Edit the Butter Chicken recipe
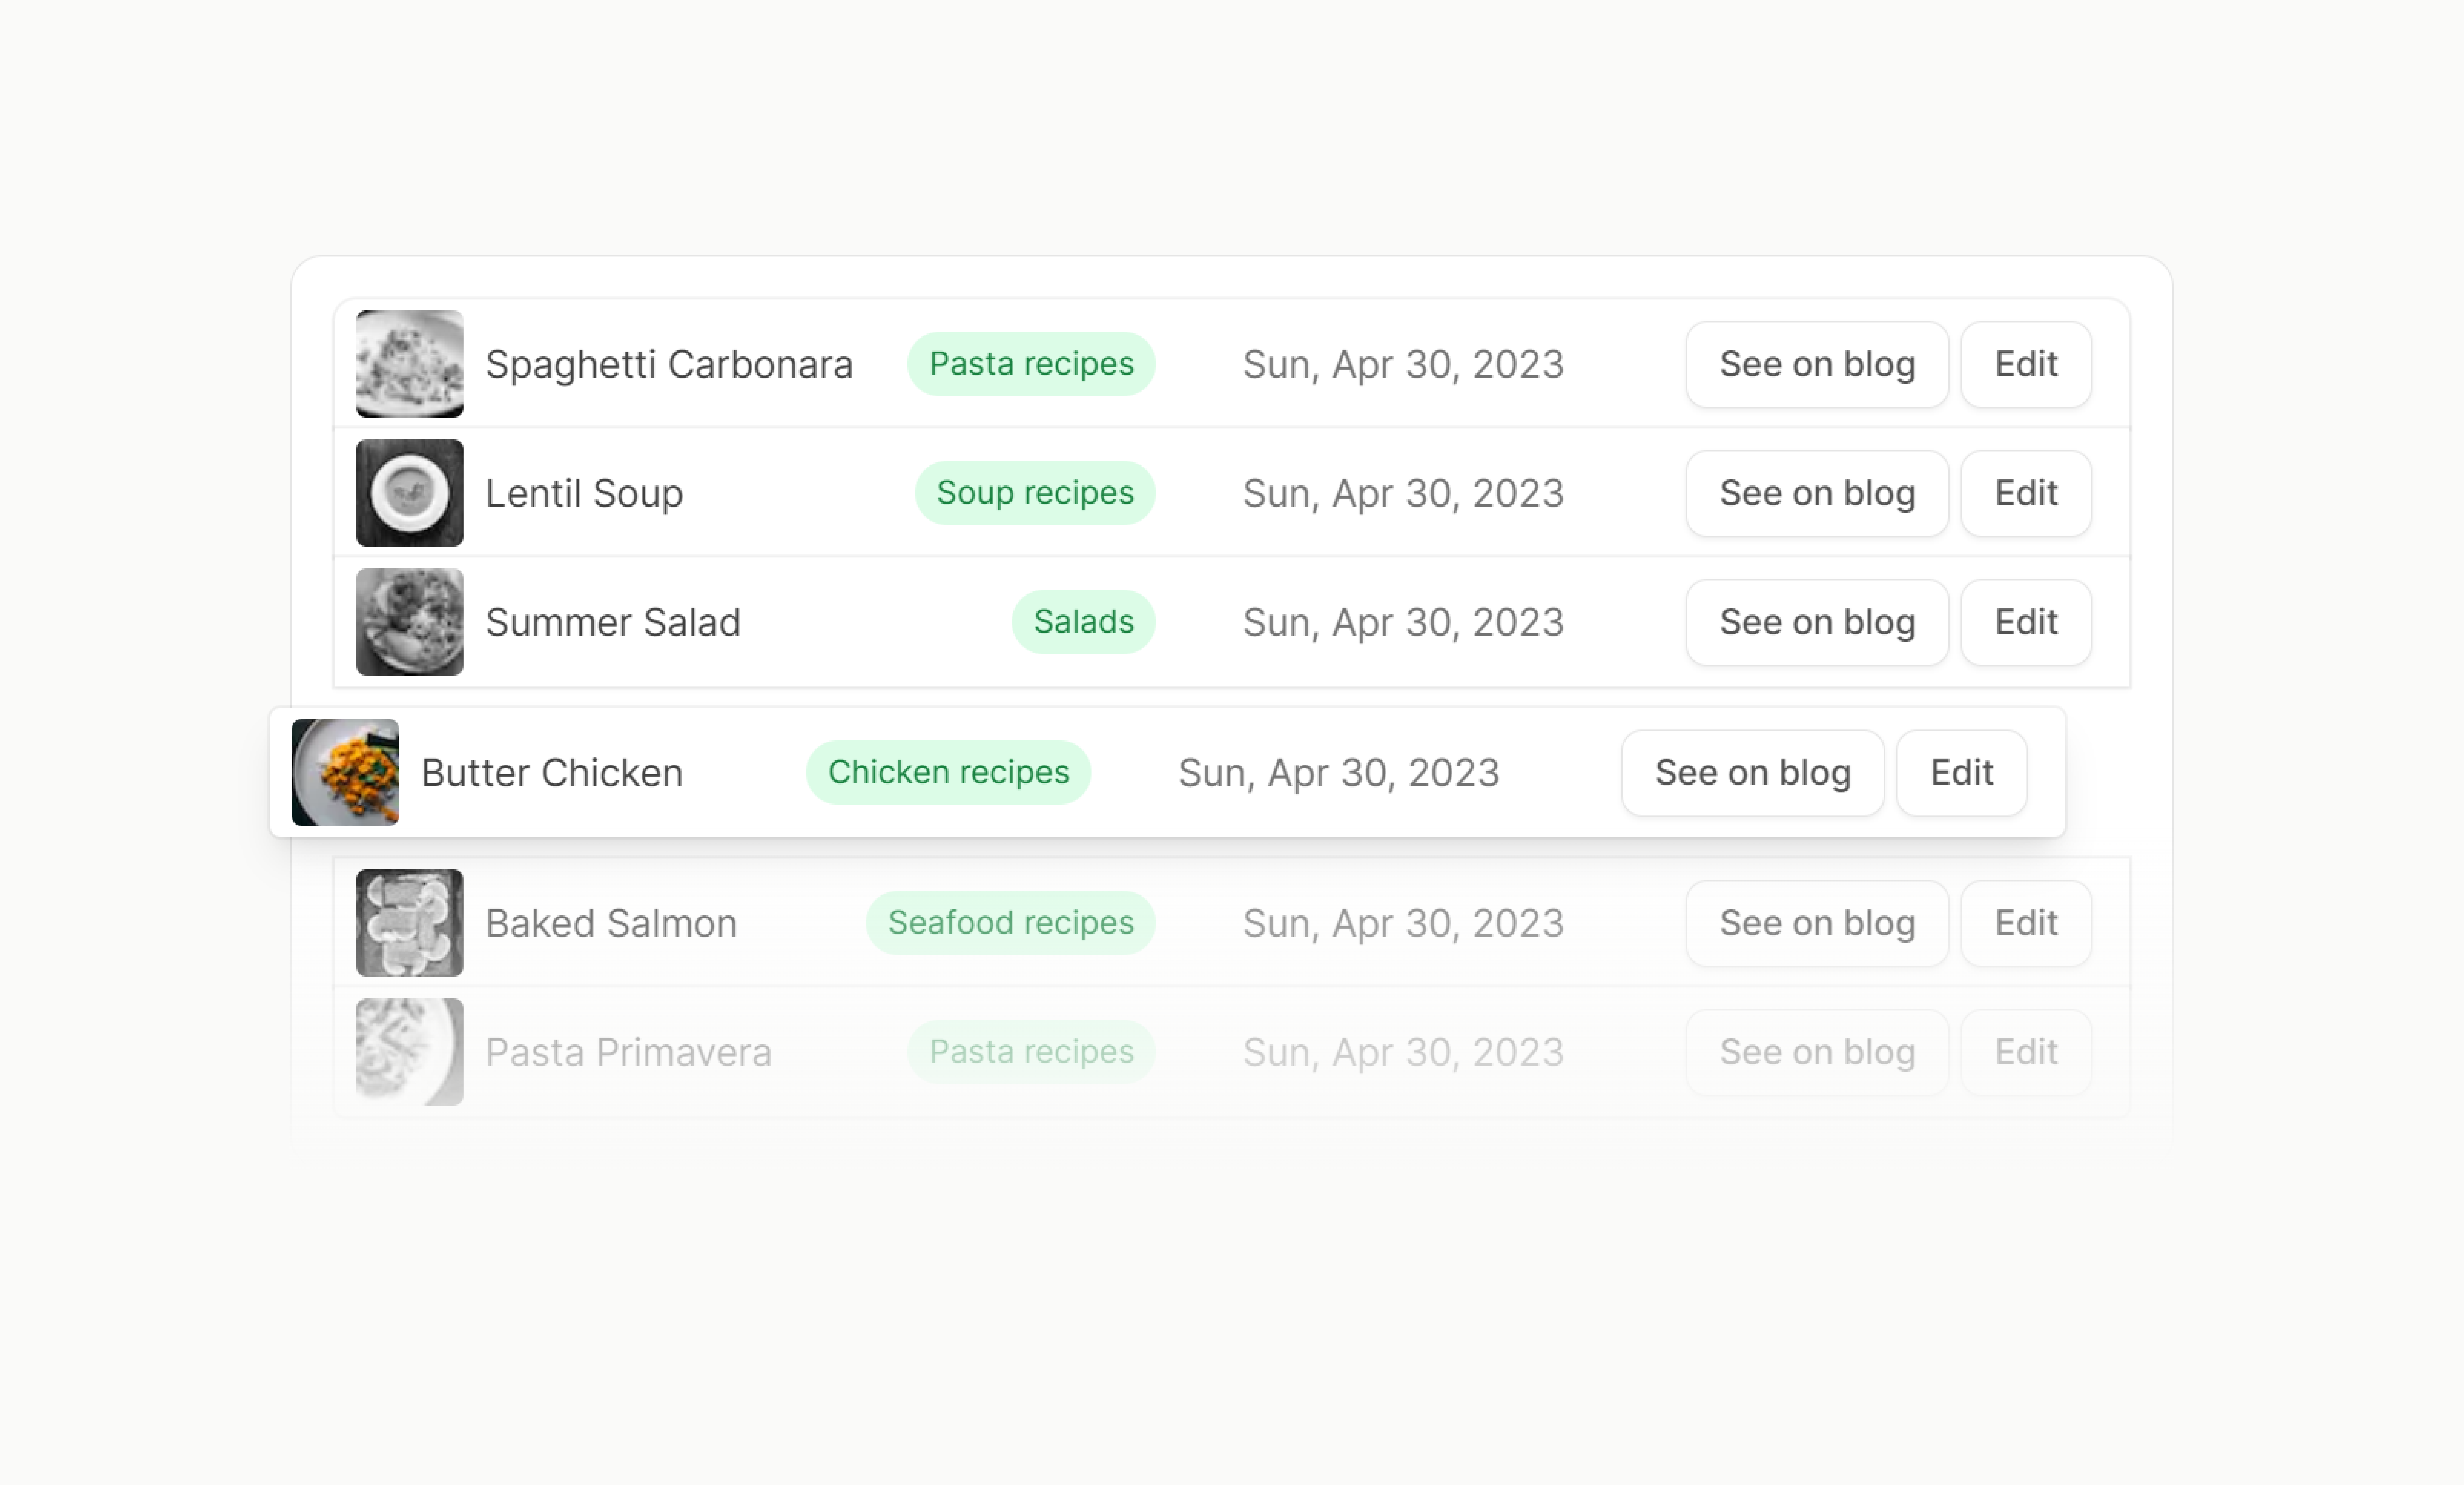The image size is (2464, 1485). 1961,772
